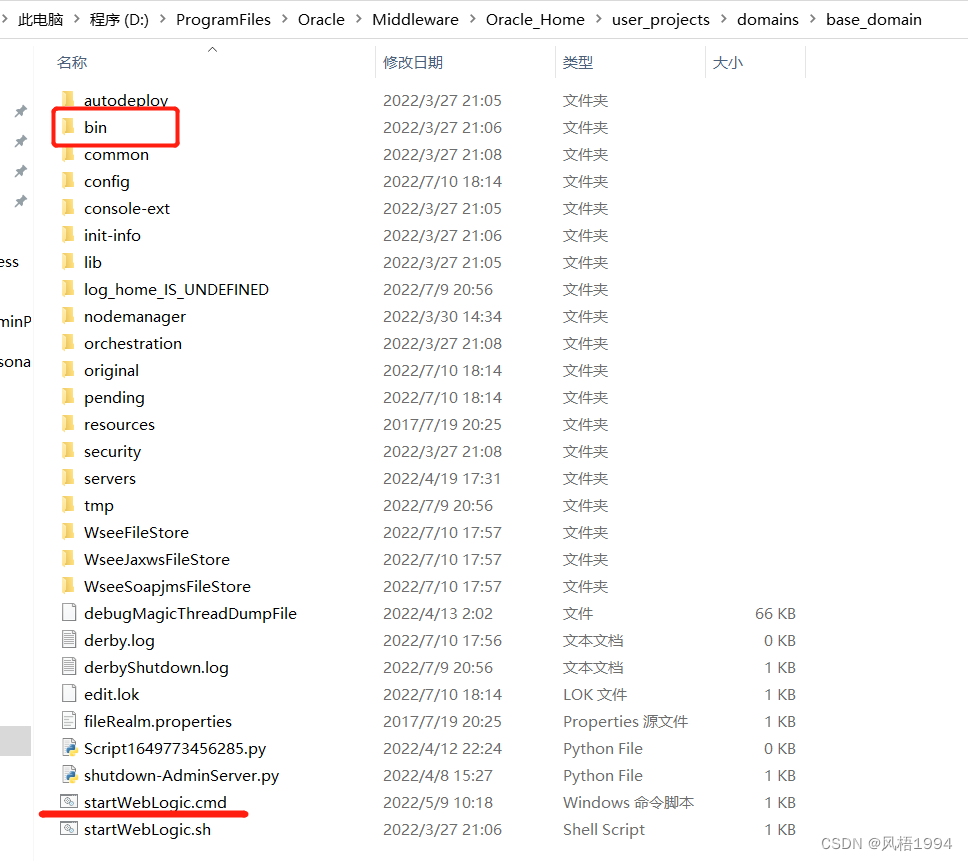Select the resources folder icon
The height and width of the screenshot is (861, 968).
click(69, 424)
